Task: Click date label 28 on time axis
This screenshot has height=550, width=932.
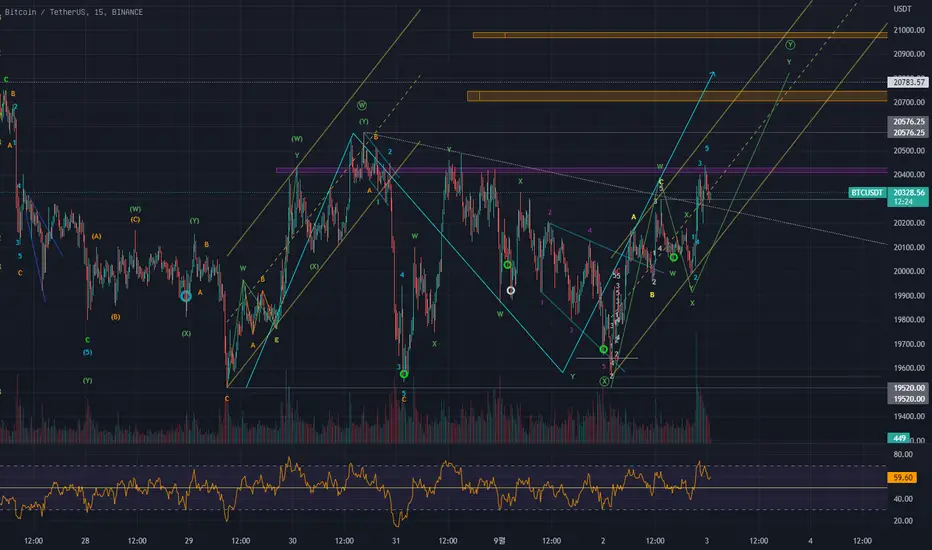Action: pos(86,540)
